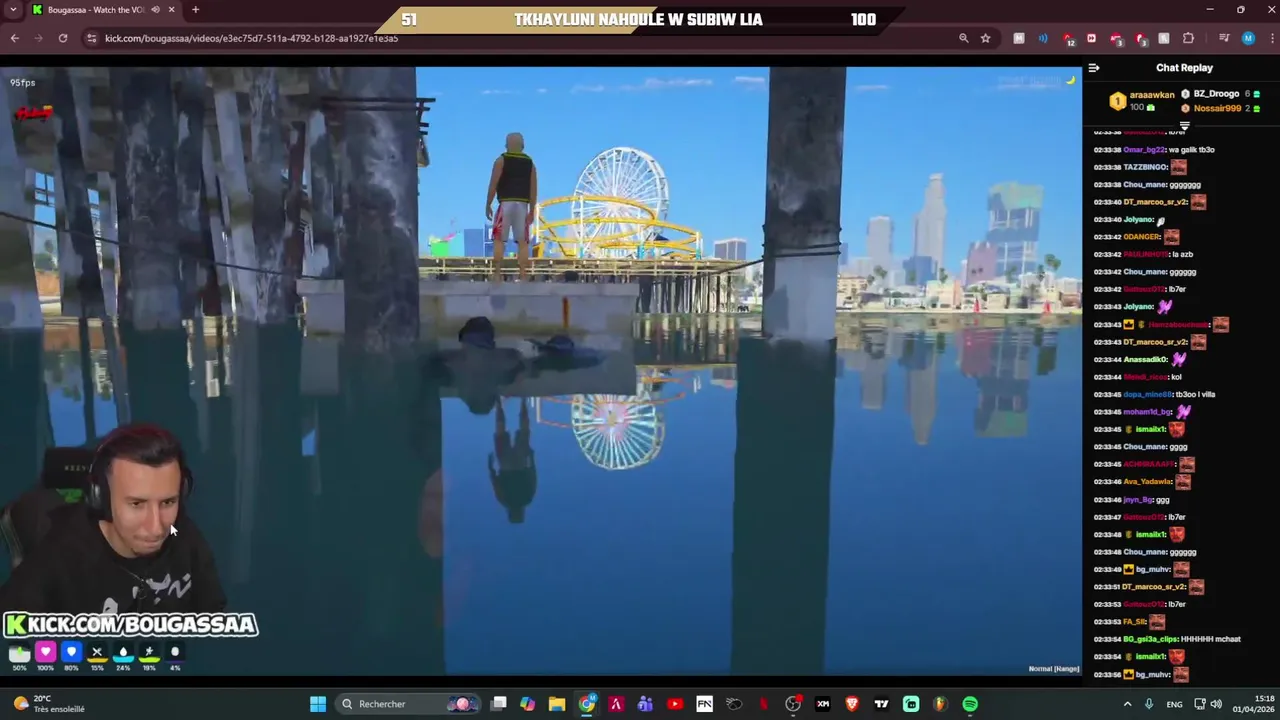The height and width of the screenshot is (720, 1280).
Task: Bookmark this page with star icon
Action: [x=986, y=38]
